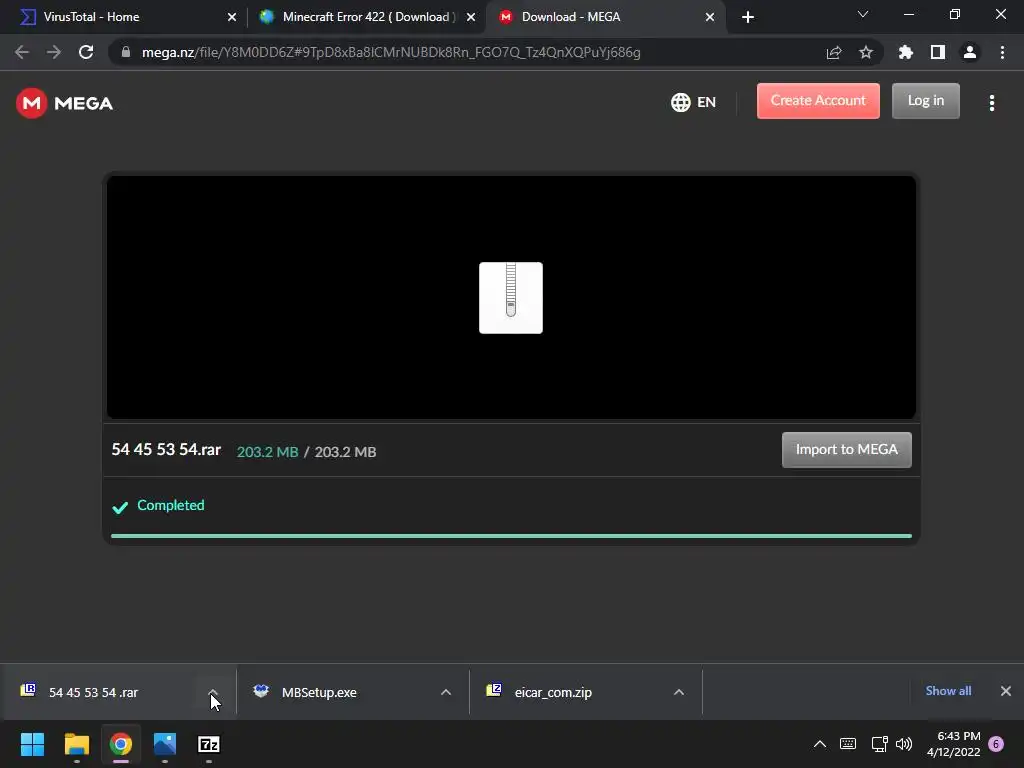Expand options for eicar_com.zip download
1024x768 pixels.
[x=679, y=692]
